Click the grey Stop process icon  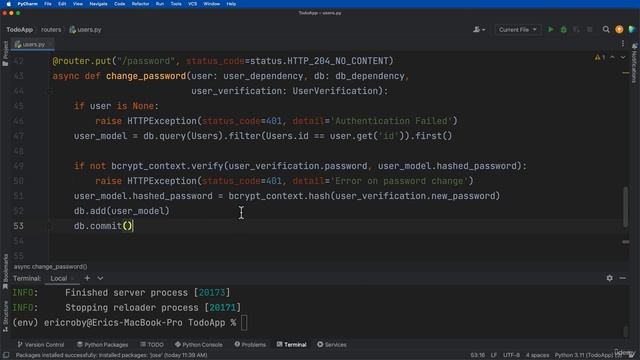point(589,29)
